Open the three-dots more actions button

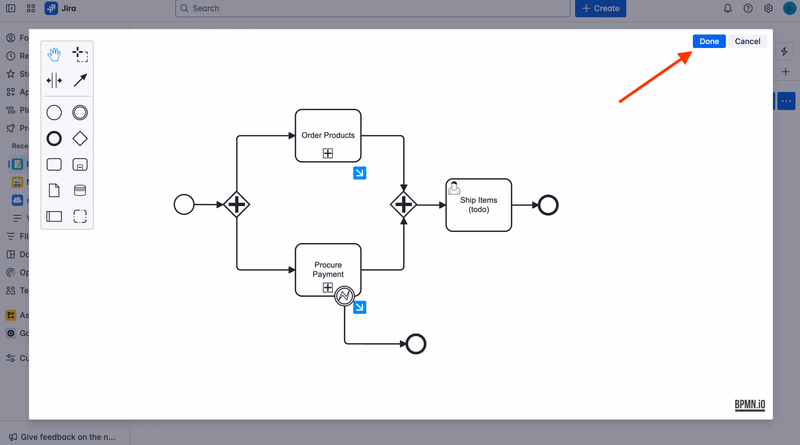(x=787, y=101)
